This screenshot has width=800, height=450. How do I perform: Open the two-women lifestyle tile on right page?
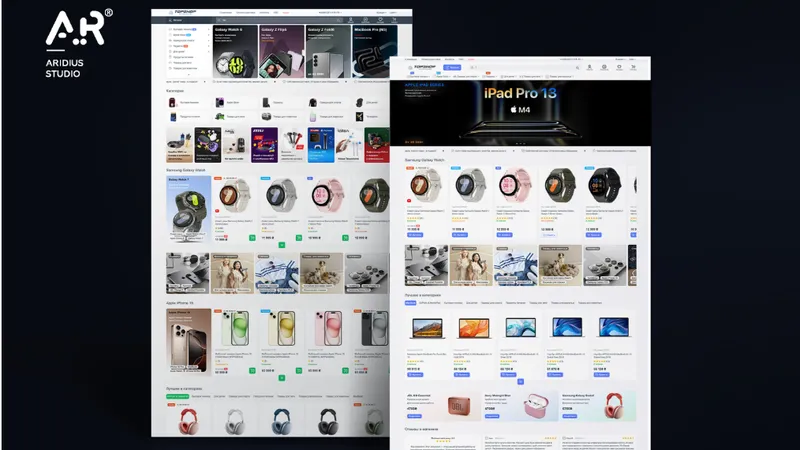click(471, 265)
